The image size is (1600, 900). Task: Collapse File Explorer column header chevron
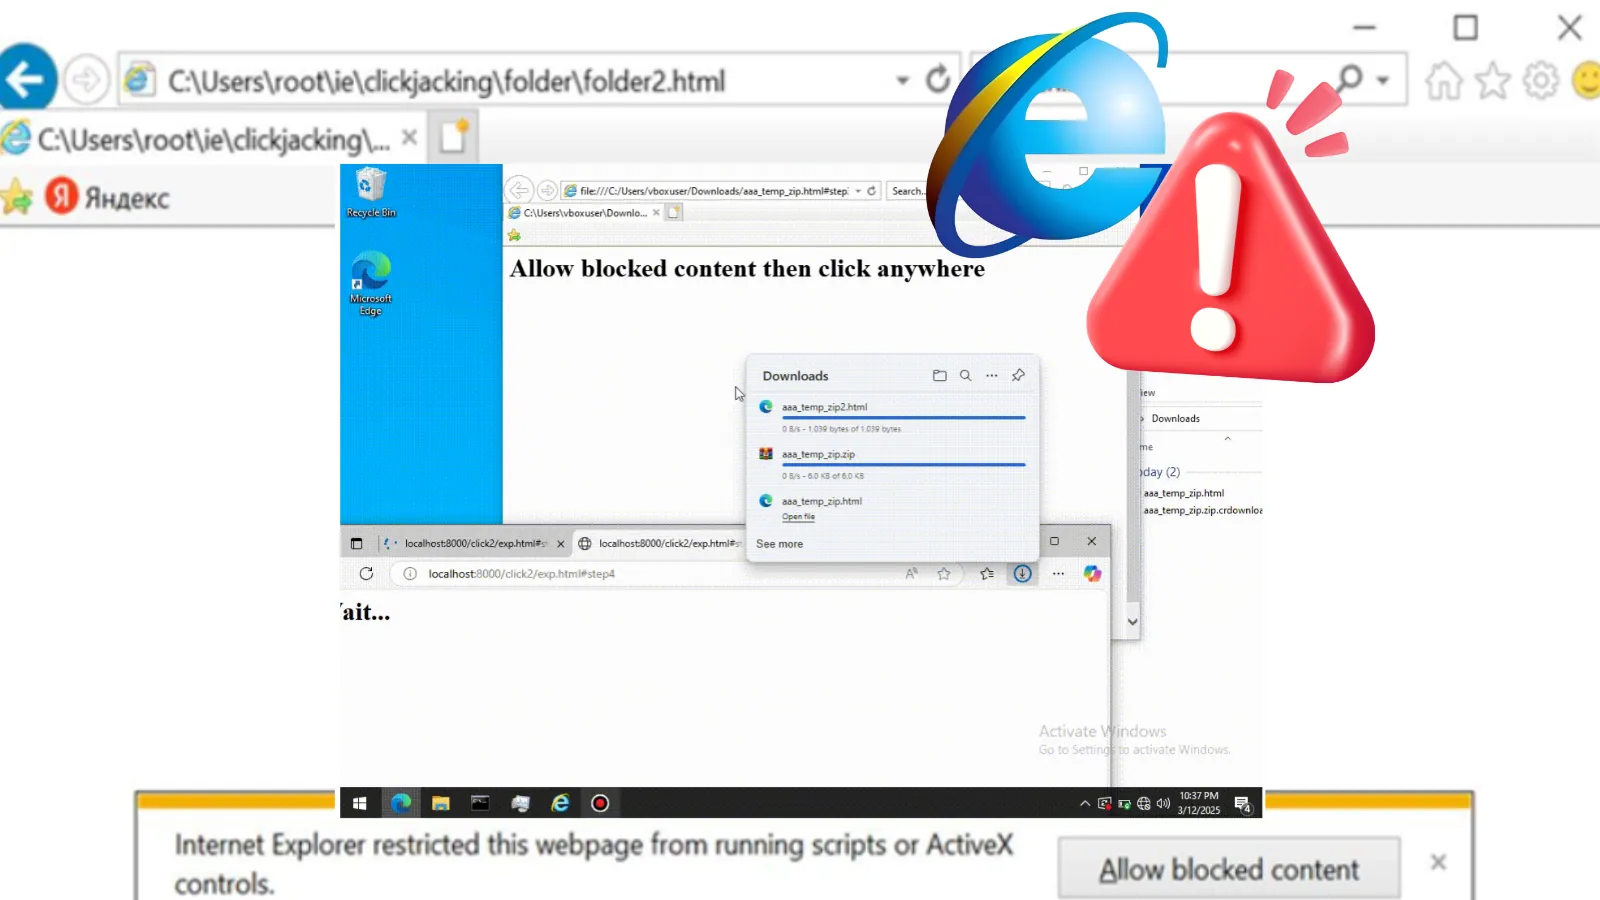(x=1227, y=438)
